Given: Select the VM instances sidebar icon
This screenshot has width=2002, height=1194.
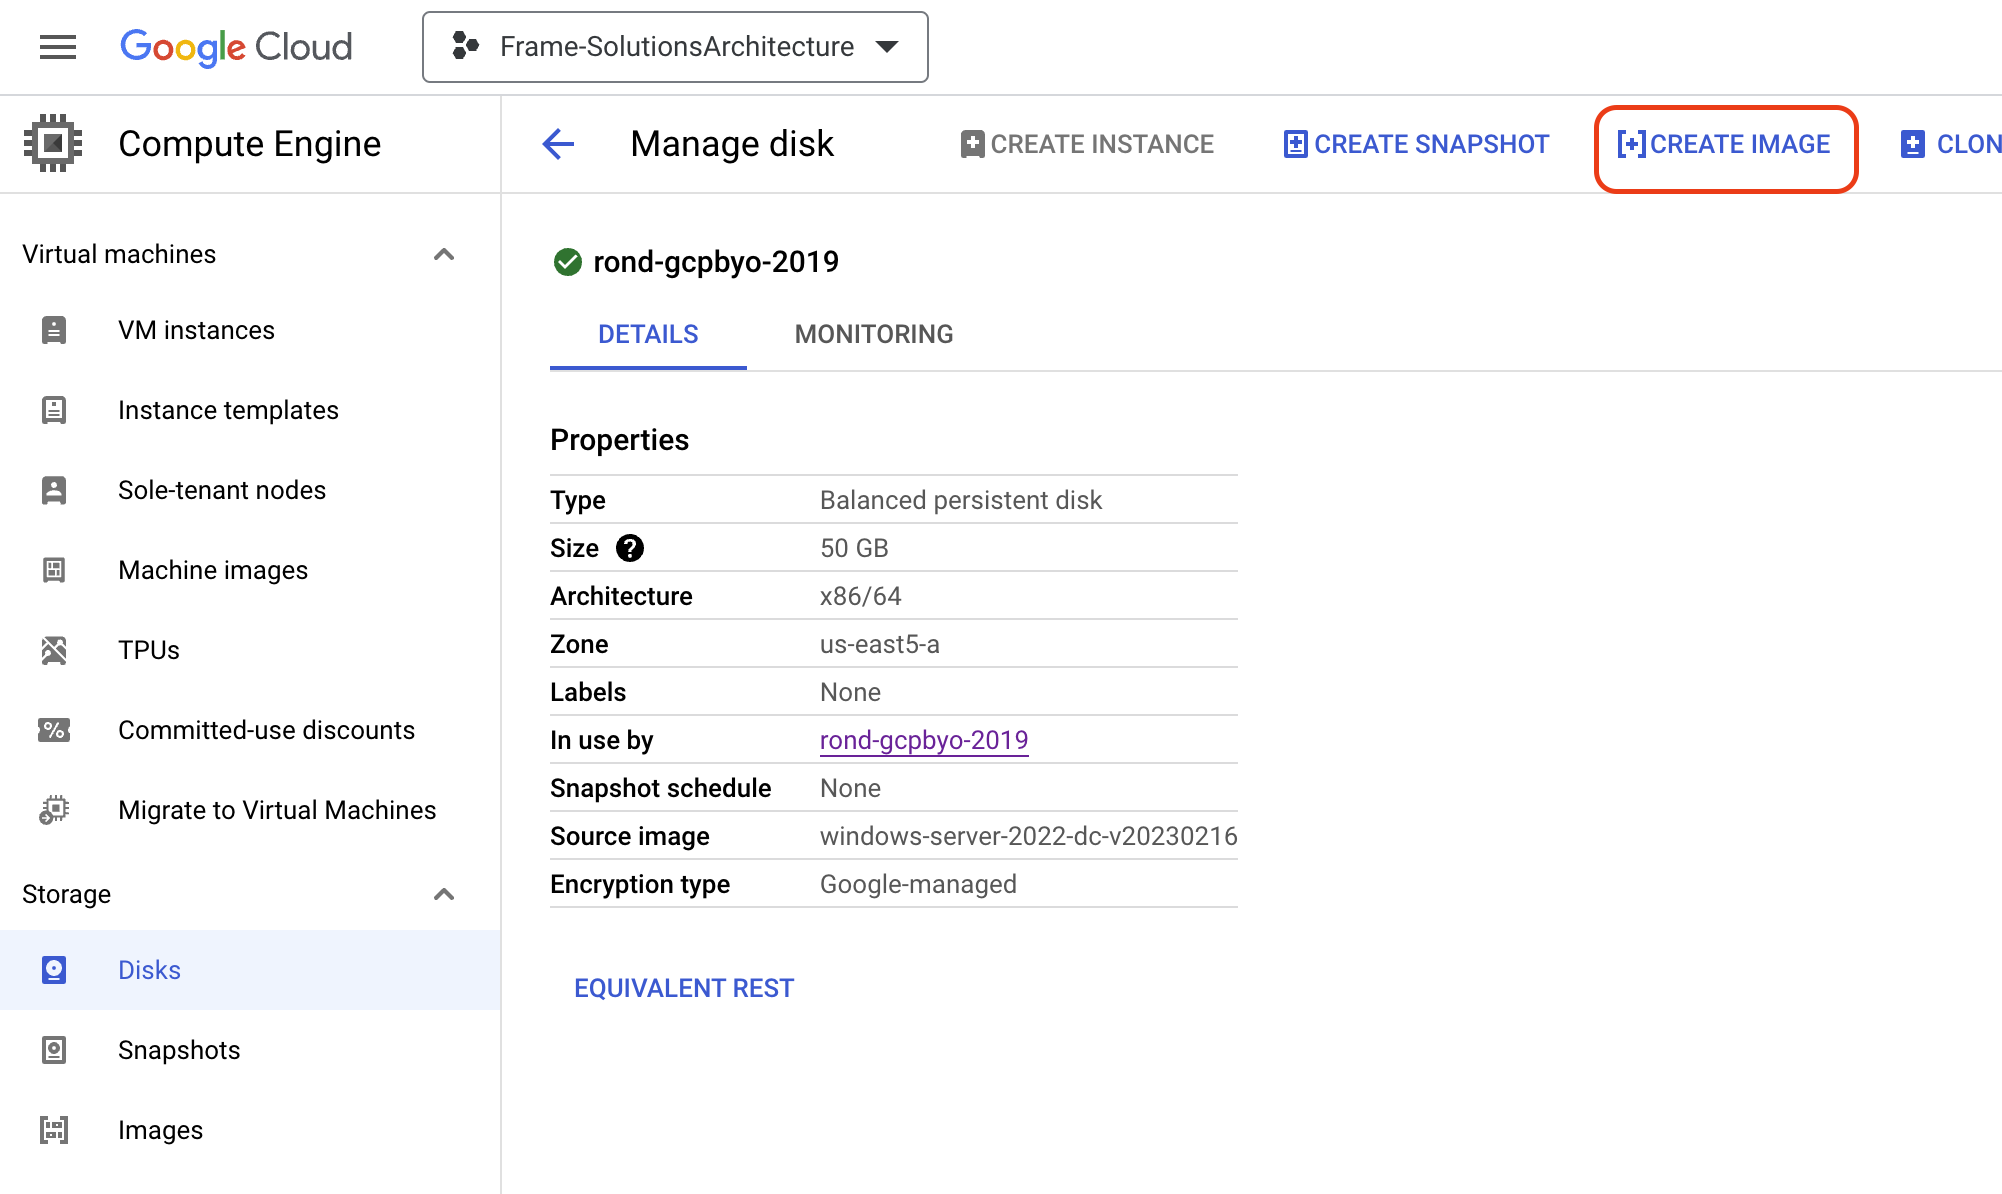Looking at the screenshot, I should (53, 330).
